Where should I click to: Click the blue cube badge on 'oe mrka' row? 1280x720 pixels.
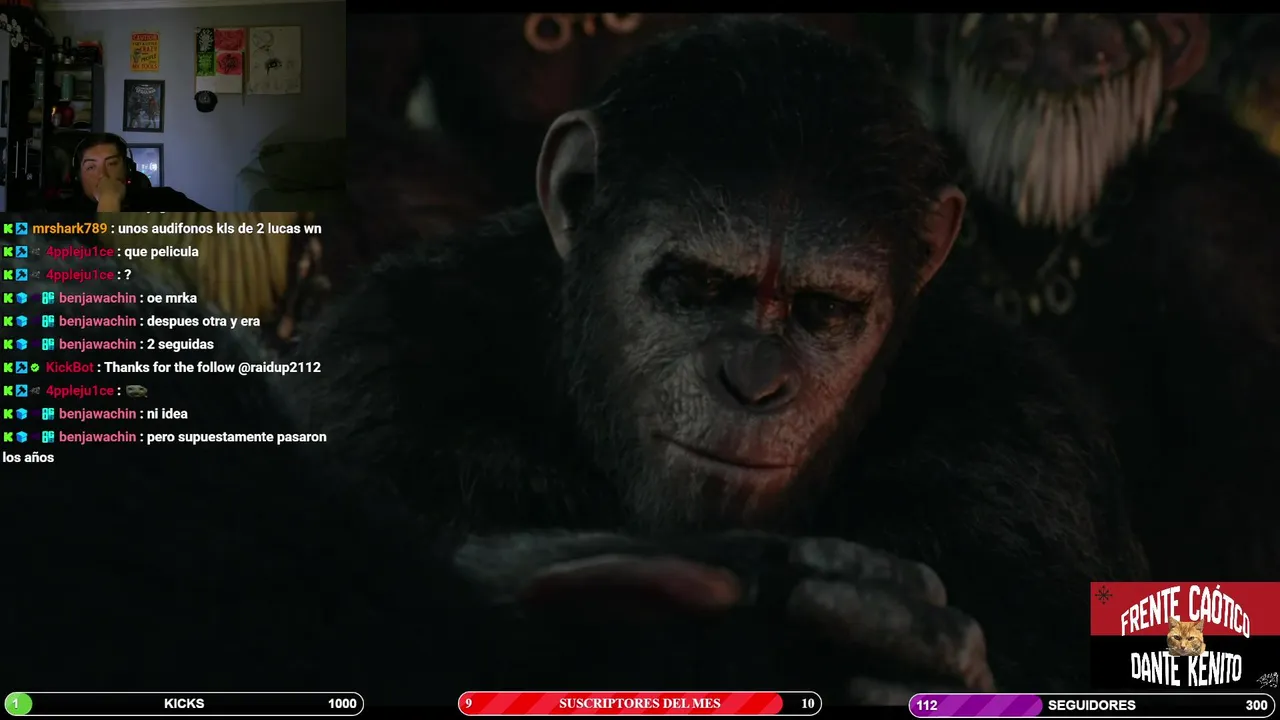21,298
